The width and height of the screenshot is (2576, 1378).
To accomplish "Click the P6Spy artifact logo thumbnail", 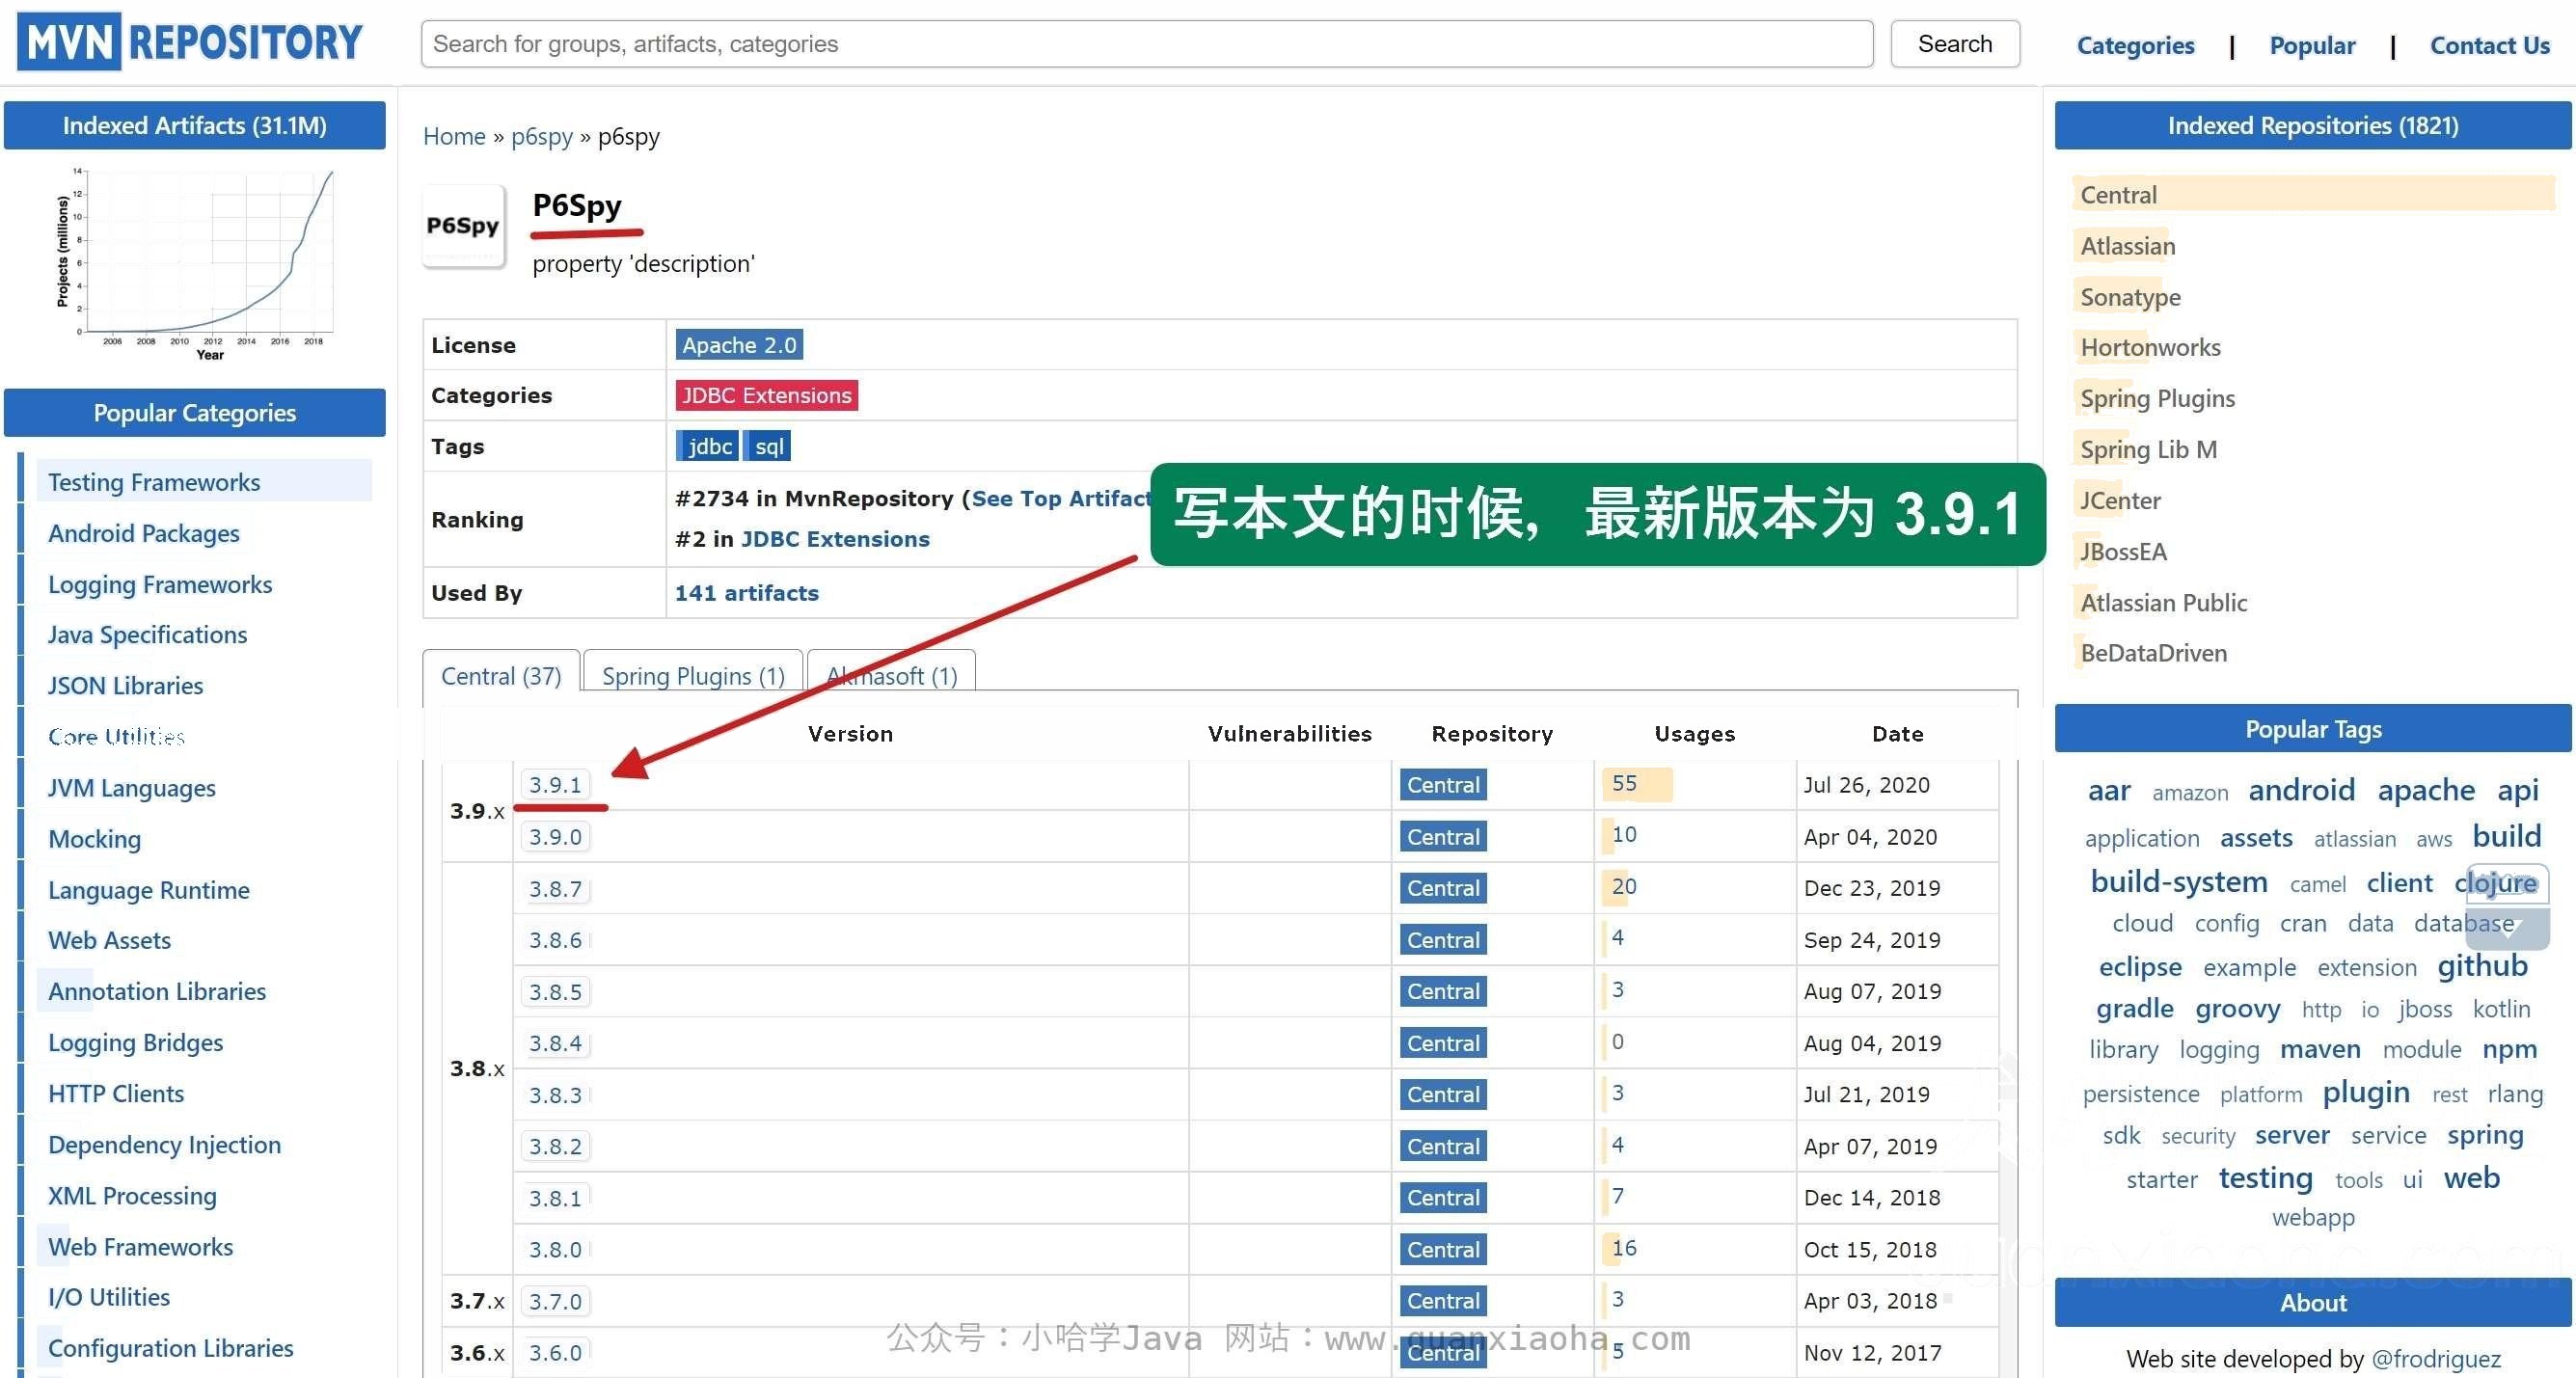I will click(x=463, y=226).
